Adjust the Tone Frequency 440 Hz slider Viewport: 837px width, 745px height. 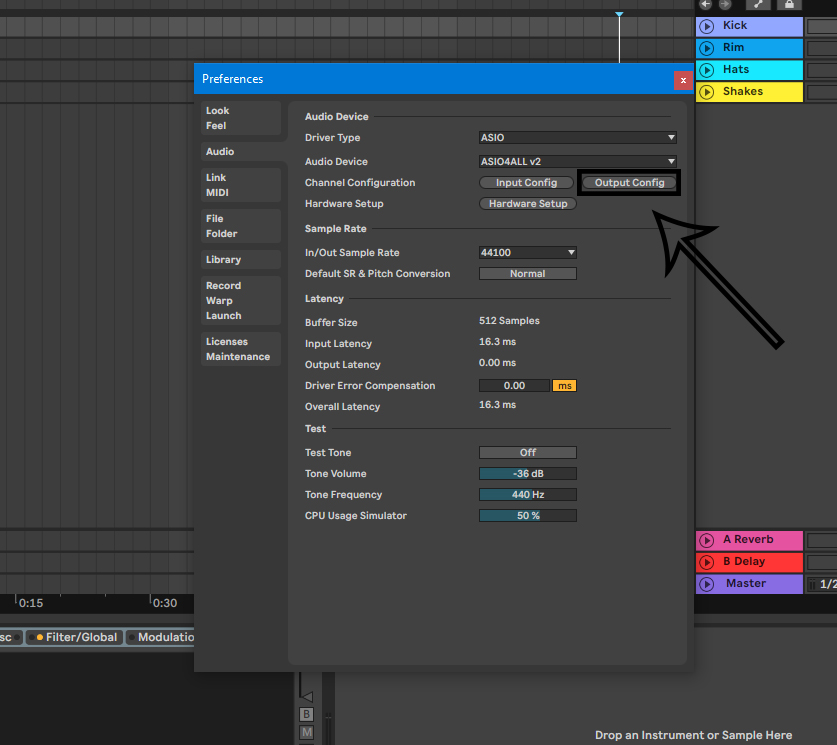527,495
